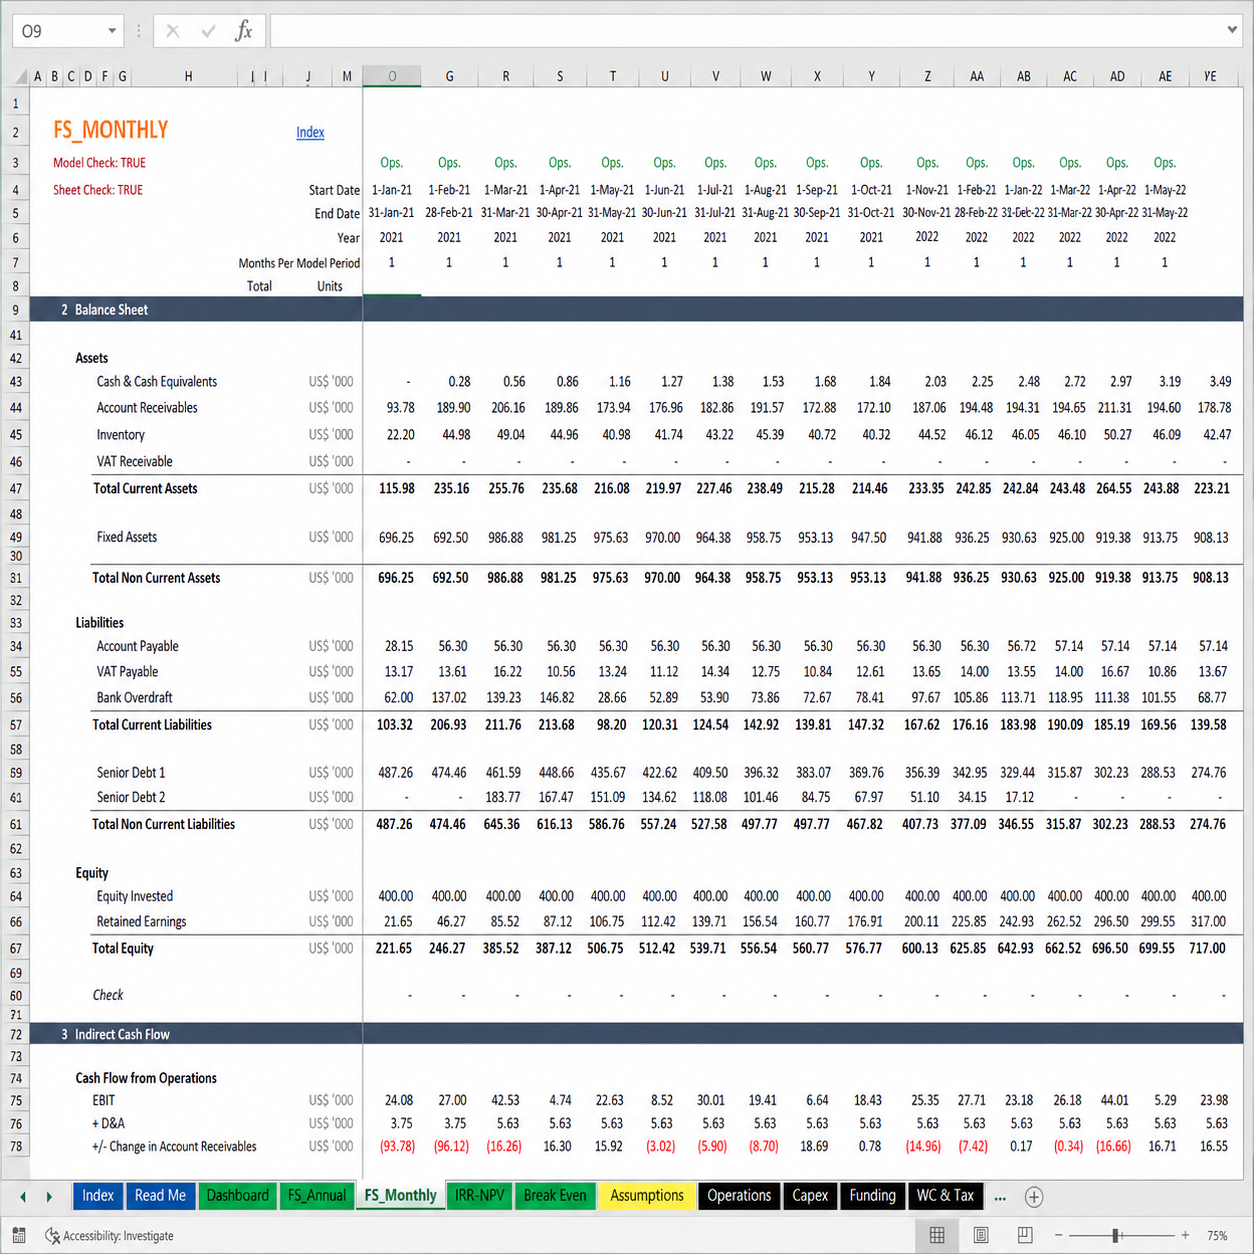Switch to the Index sheet tab

click(97, 1196)
